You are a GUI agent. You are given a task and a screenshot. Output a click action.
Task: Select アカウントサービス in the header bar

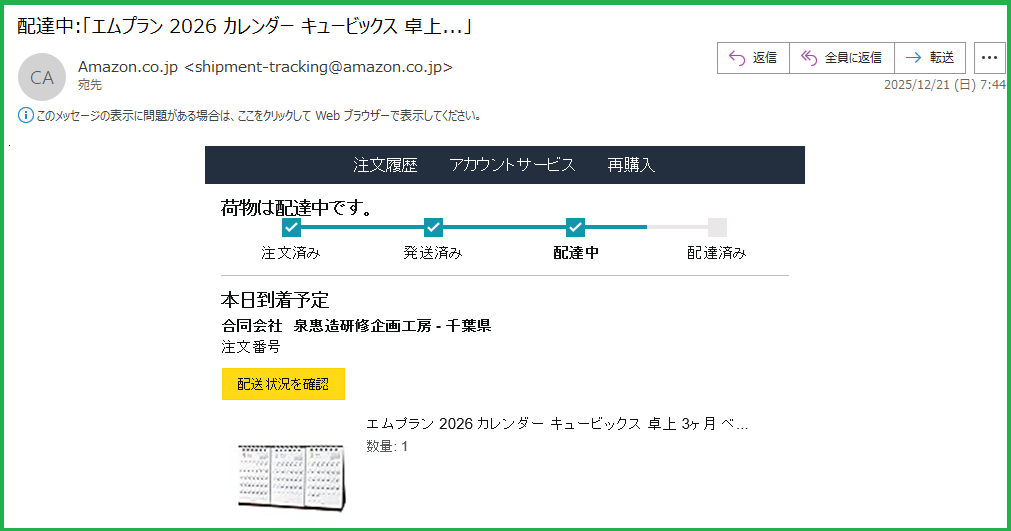[x=512, y=165]
